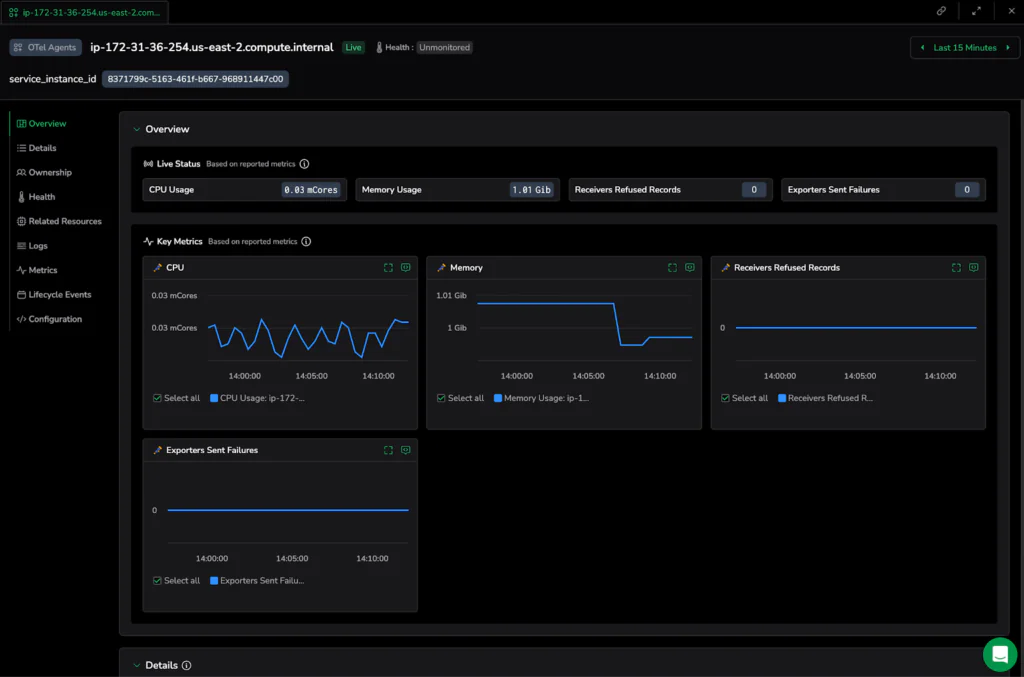Uncheck Select all under Memory chart
This screenshot has height=677, width=1024.
441,398
